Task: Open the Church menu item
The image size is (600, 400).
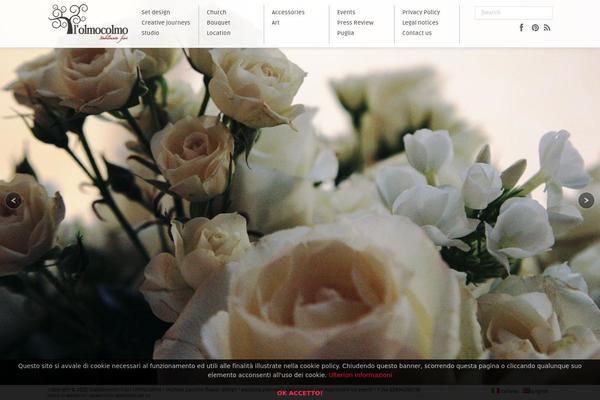Action: [217, 12]
